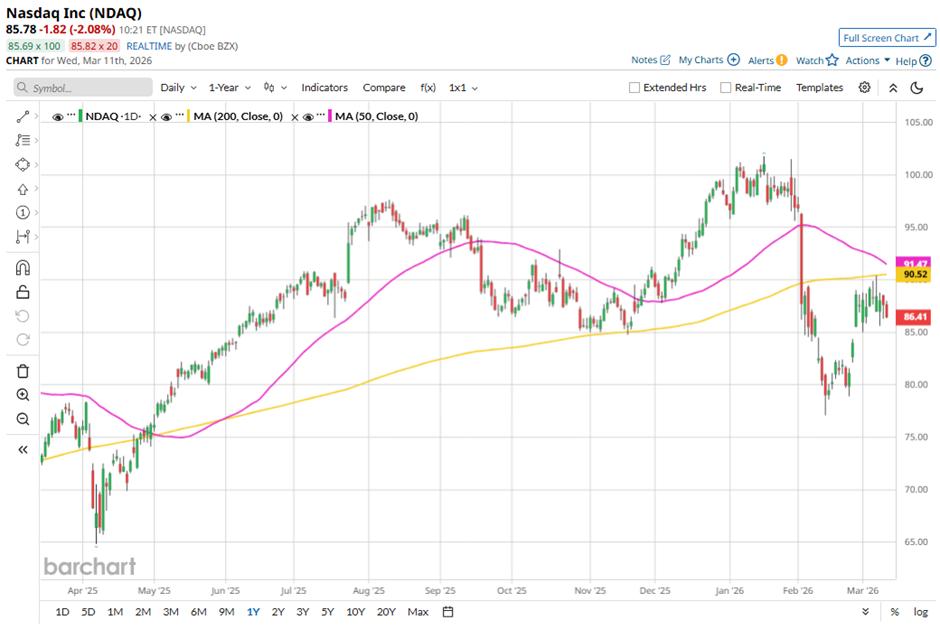This screenshot has height=629, width=940.
Task: Select the trend line drawing tool
Action: tap(22, 117)
